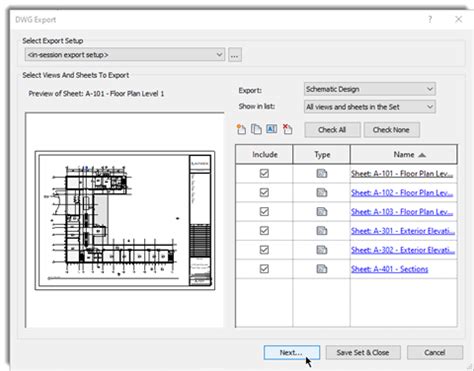Click the Rename Set icon
Image resolution: width=474 pixels, height=371 pixels.
(272, 129)
